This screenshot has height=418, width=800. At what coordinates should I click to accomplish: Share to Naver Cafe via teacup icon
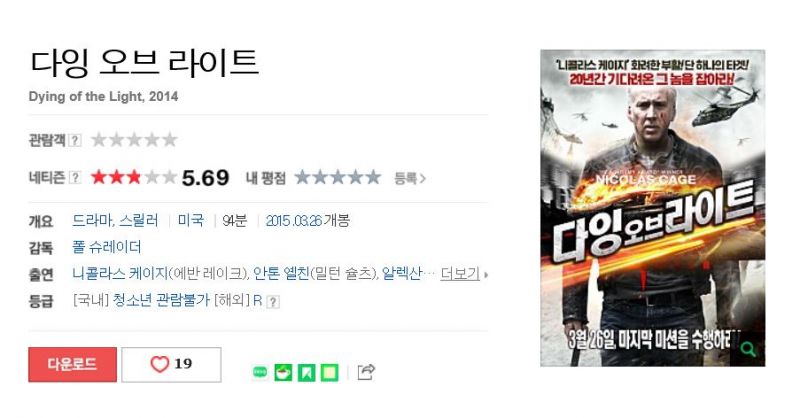coord(283,373)
